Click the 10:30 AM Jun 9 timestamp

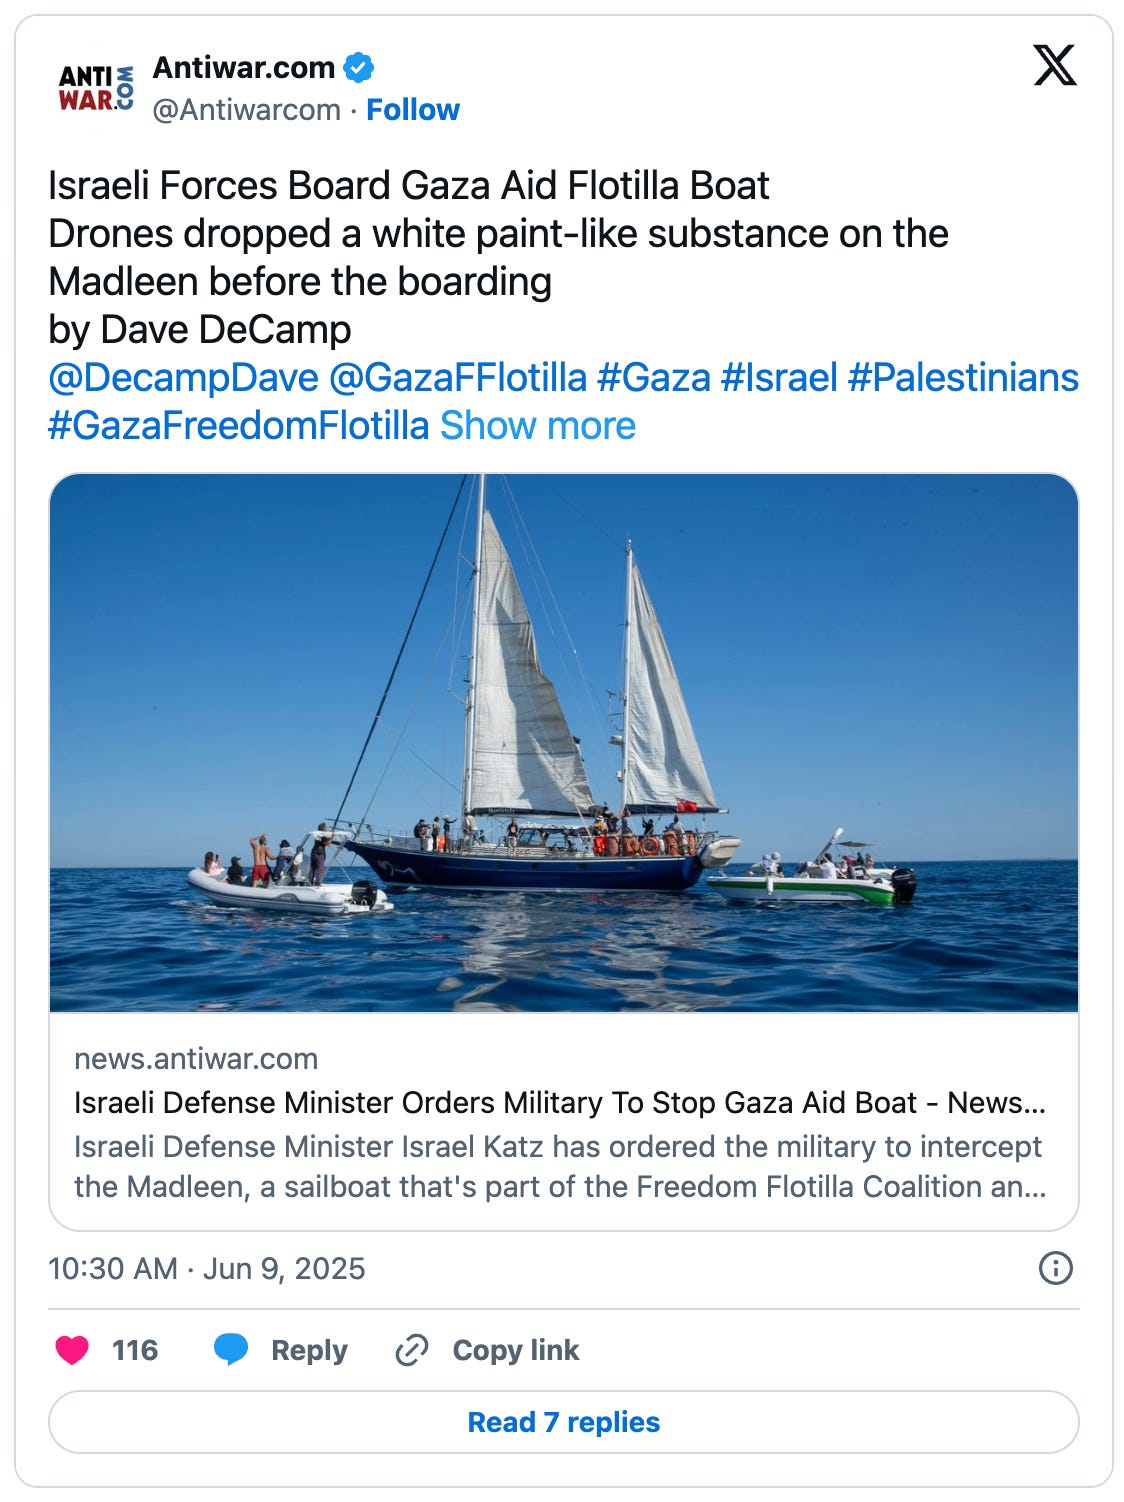[x=207, y=1268]
